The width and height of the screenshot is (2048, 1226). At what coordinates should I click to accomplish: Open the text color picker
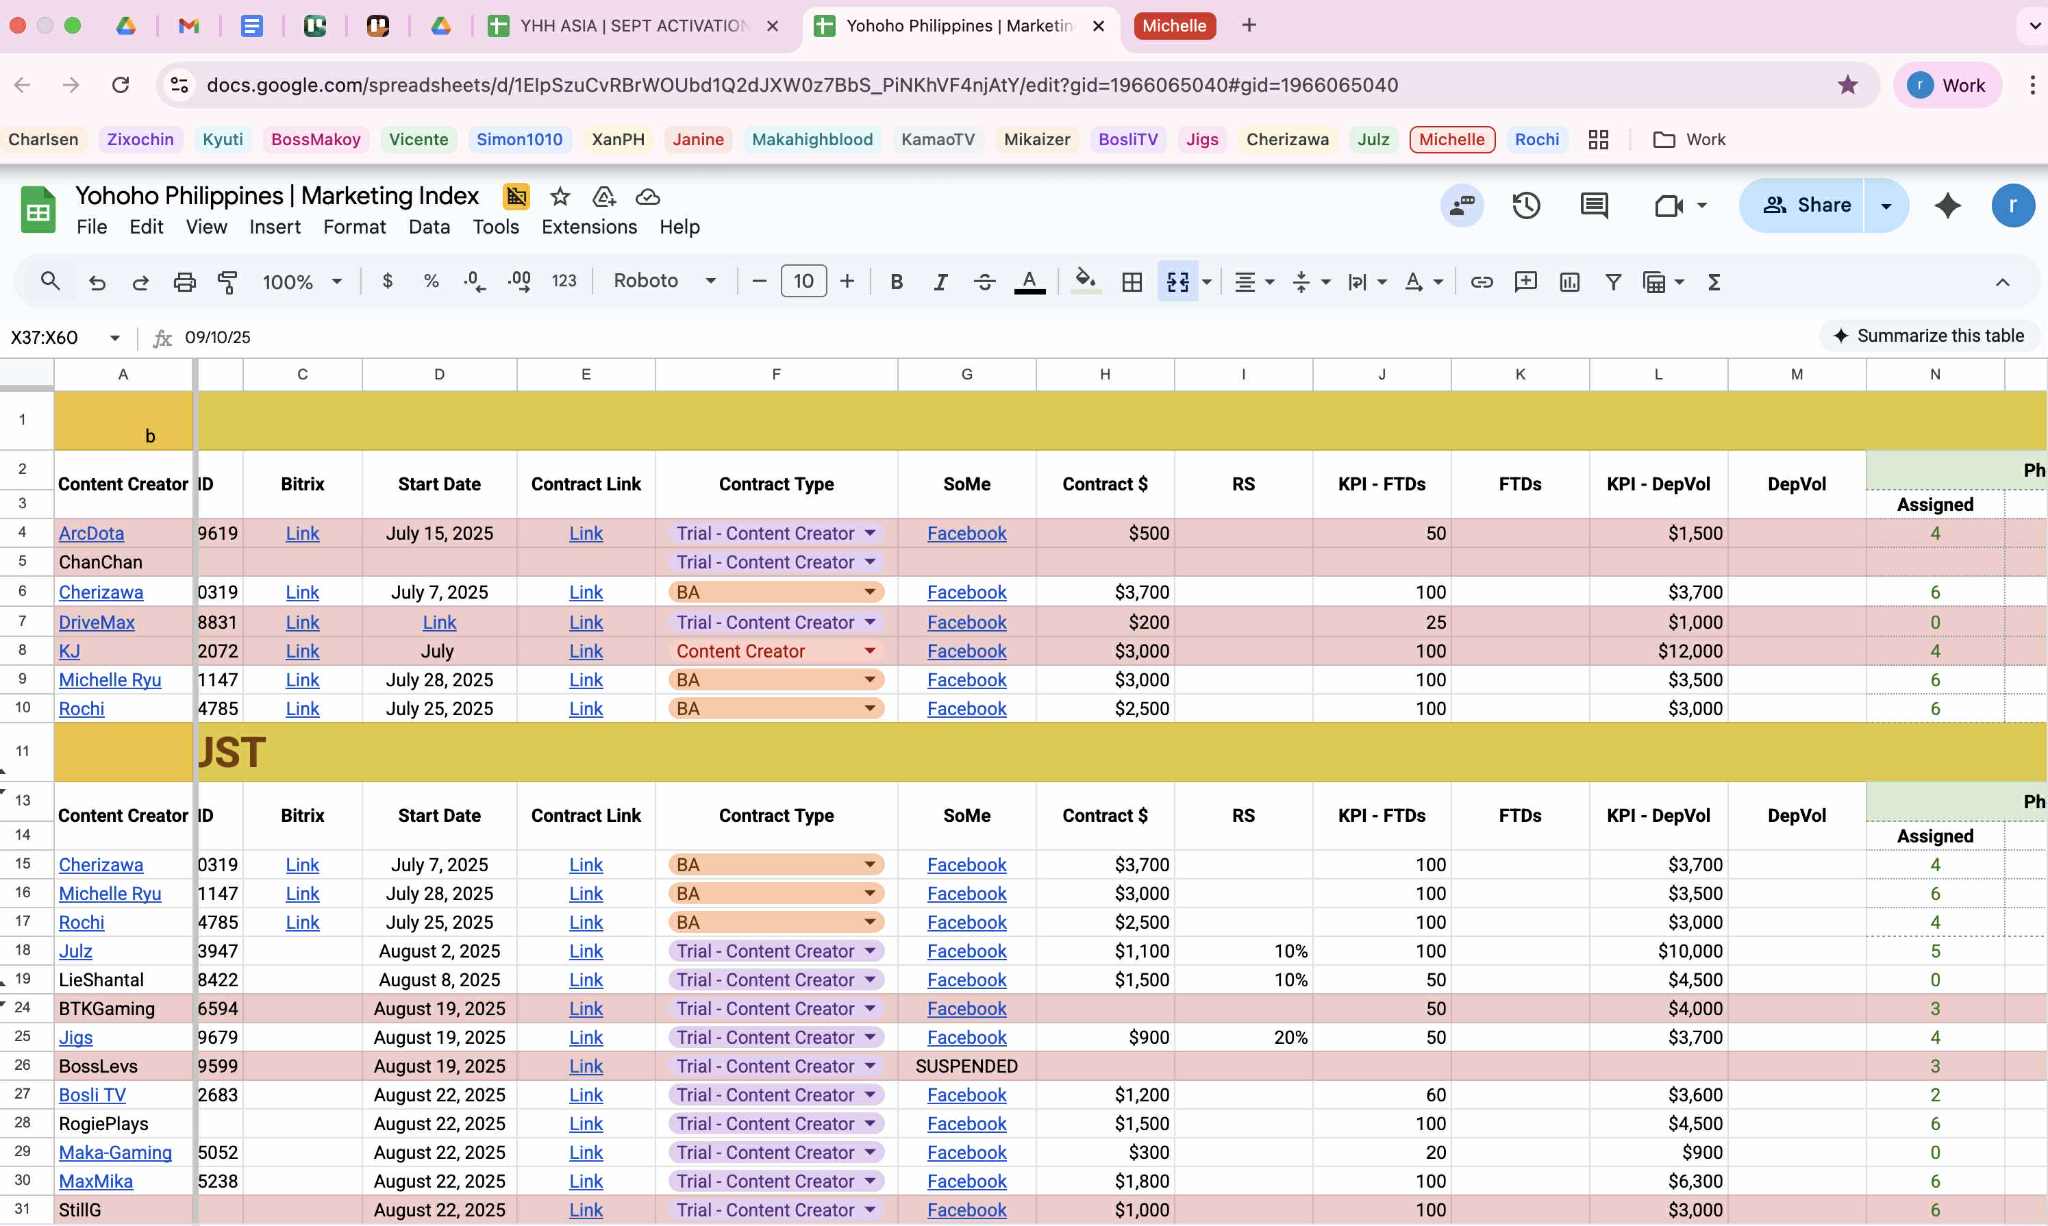(x=1030, y=282)
